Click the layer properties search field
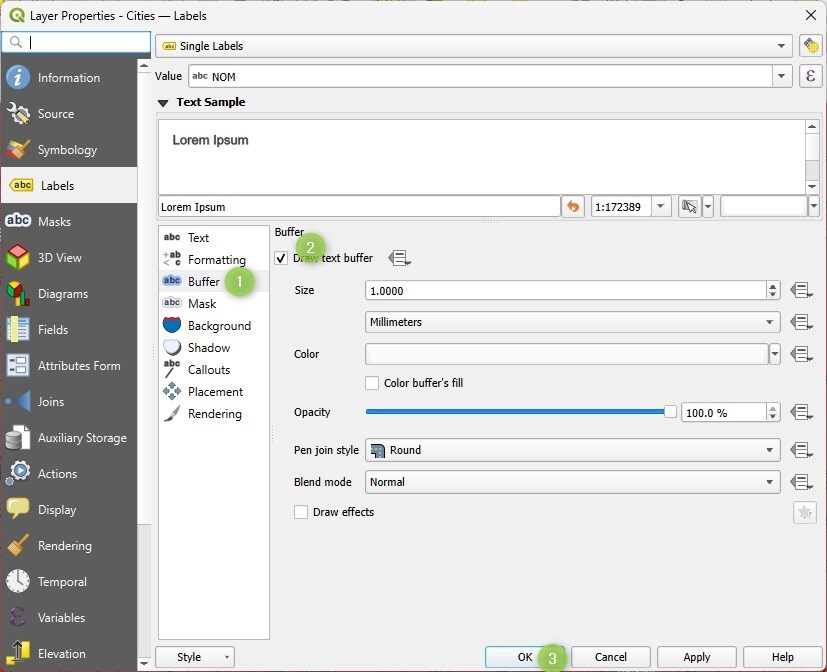This screenshot has height=672, width=827. (x=76, y=42)
